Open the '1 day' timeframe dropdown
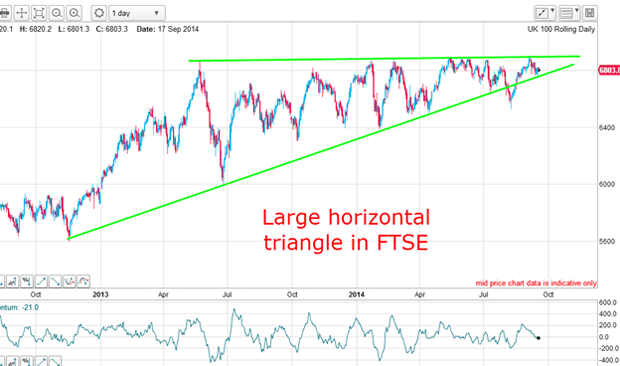 pyautogui.click(x=137, y=13)
